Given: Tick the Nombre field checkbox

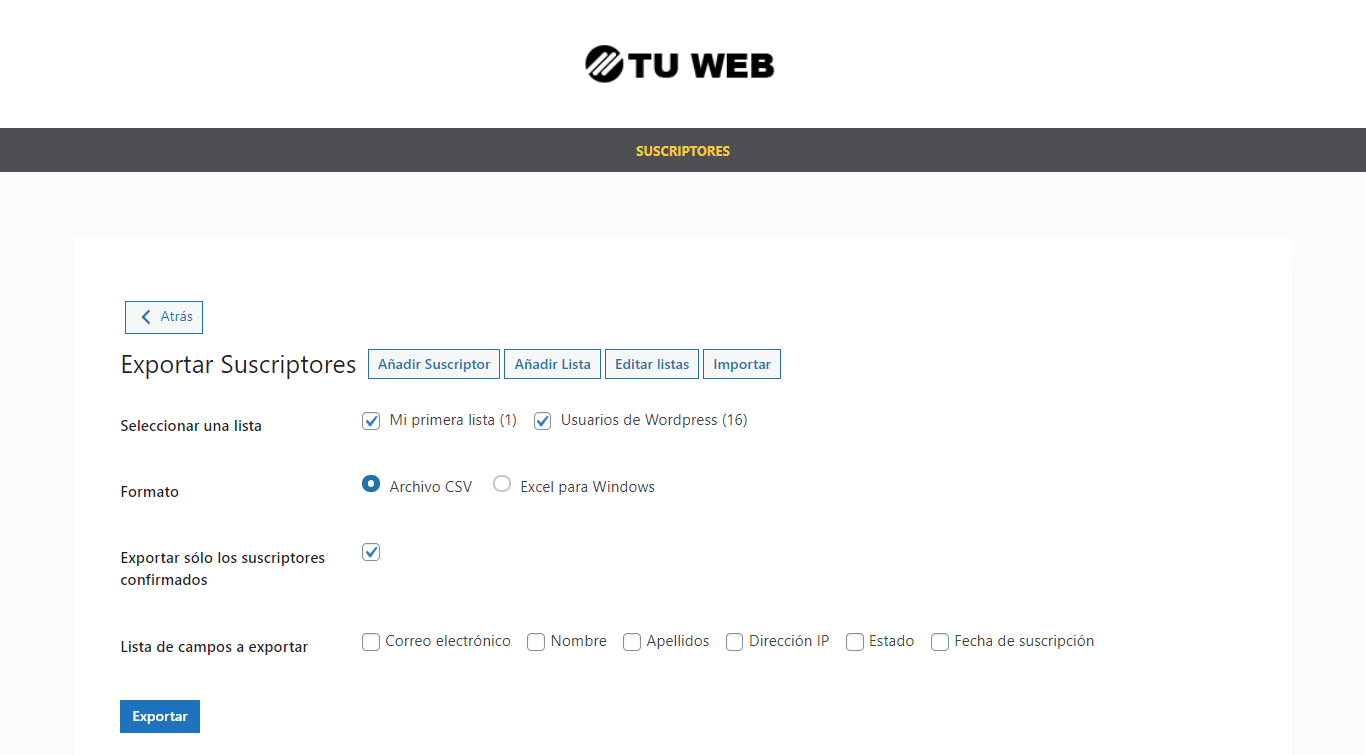Looking at the screenshot, I should click(x=536, y=642).
